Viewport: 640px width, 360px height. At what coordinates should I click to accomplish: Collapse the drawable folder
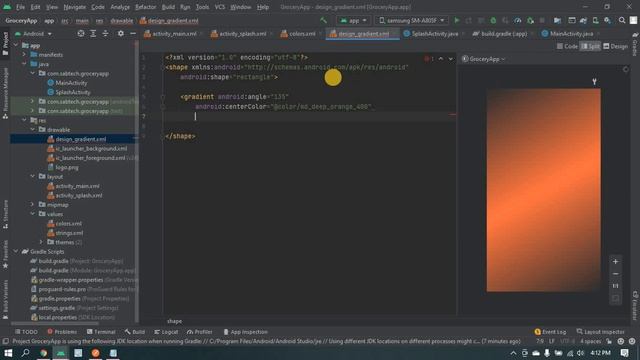pyautogui.click(x=33, y=130)
